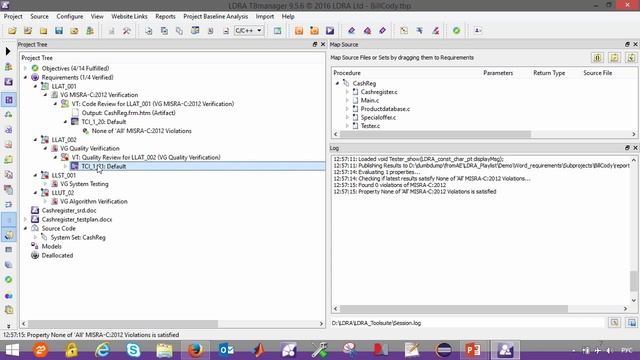Click third yellow Map Source action button
The width and height of the screenshot is (640, 360).
click(x=631, y=58)
